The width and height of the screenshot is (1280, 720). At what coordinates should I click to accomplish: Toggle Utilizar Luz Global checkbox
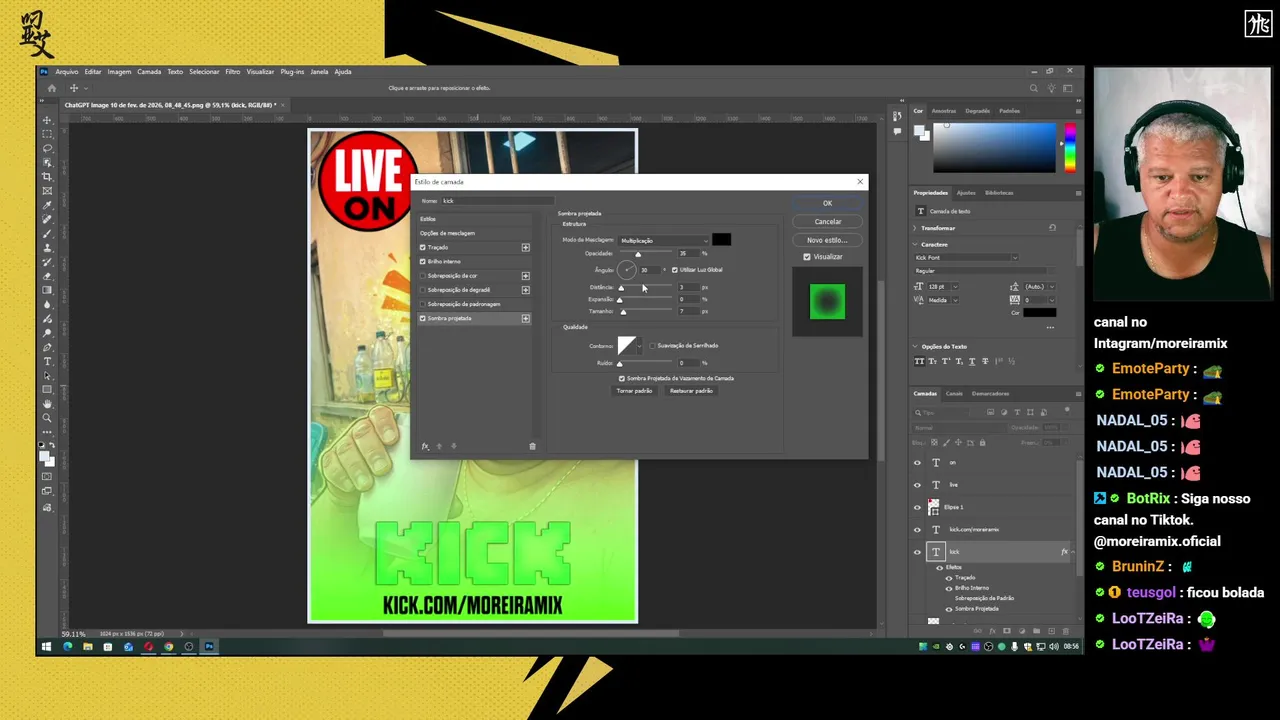tap(675, 270)
